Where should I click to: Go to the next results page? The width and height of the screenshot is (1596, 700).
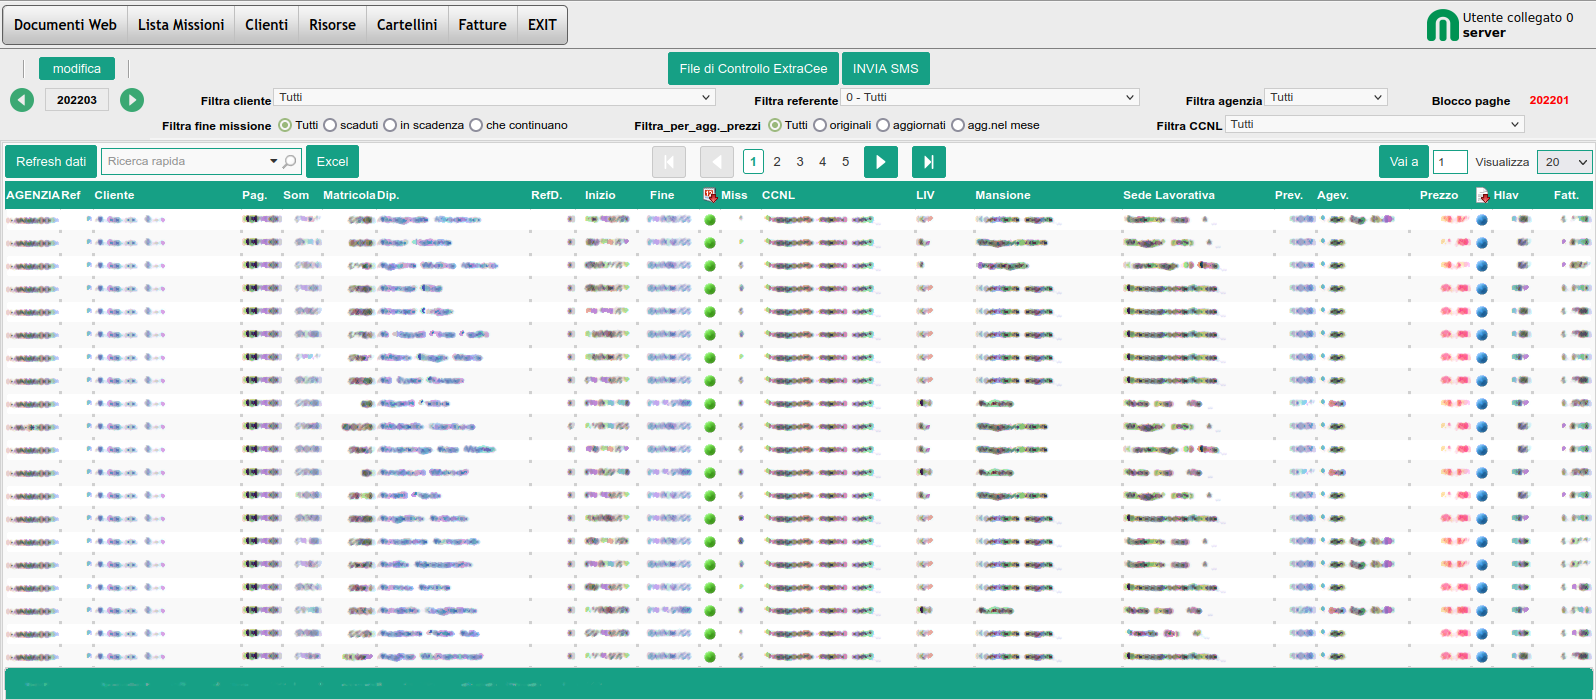pyautogui.click(x=880, y=162)
